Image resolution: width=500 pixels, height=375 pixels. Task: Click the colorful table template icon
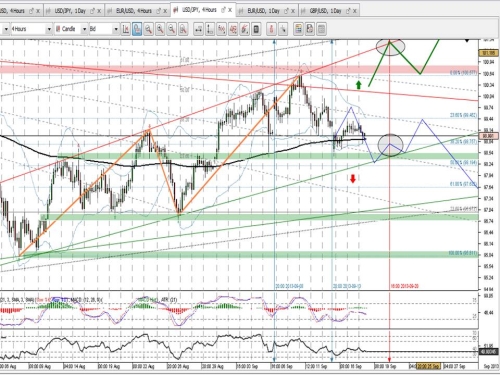(298, 29)
